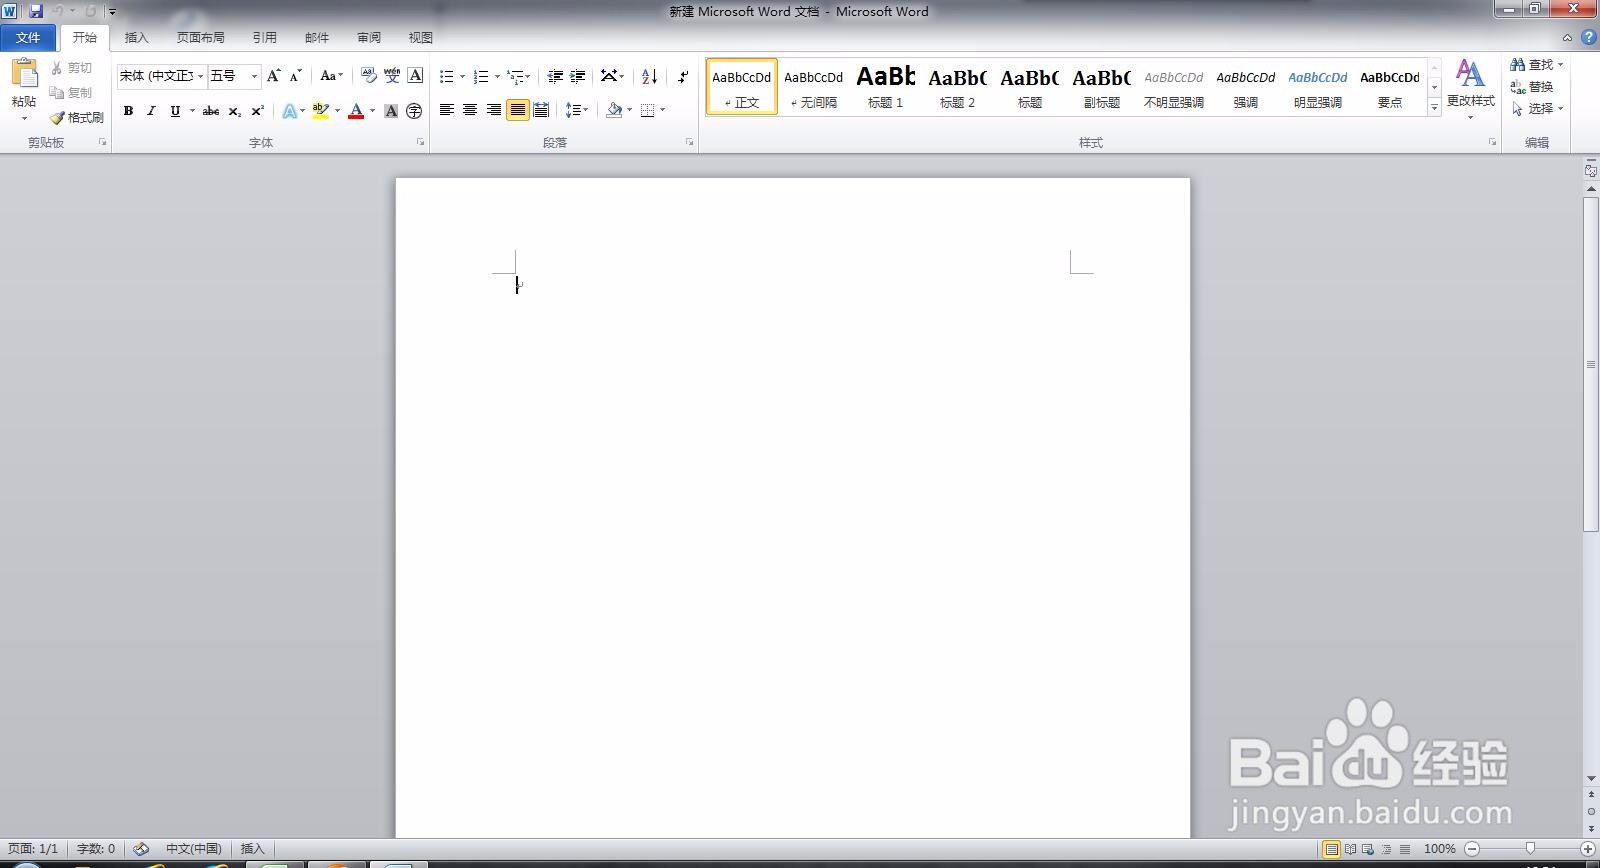Viewport: 1600px width, 868px height.
Task: Toggle Underline formatting
Action: pos(175,111)
